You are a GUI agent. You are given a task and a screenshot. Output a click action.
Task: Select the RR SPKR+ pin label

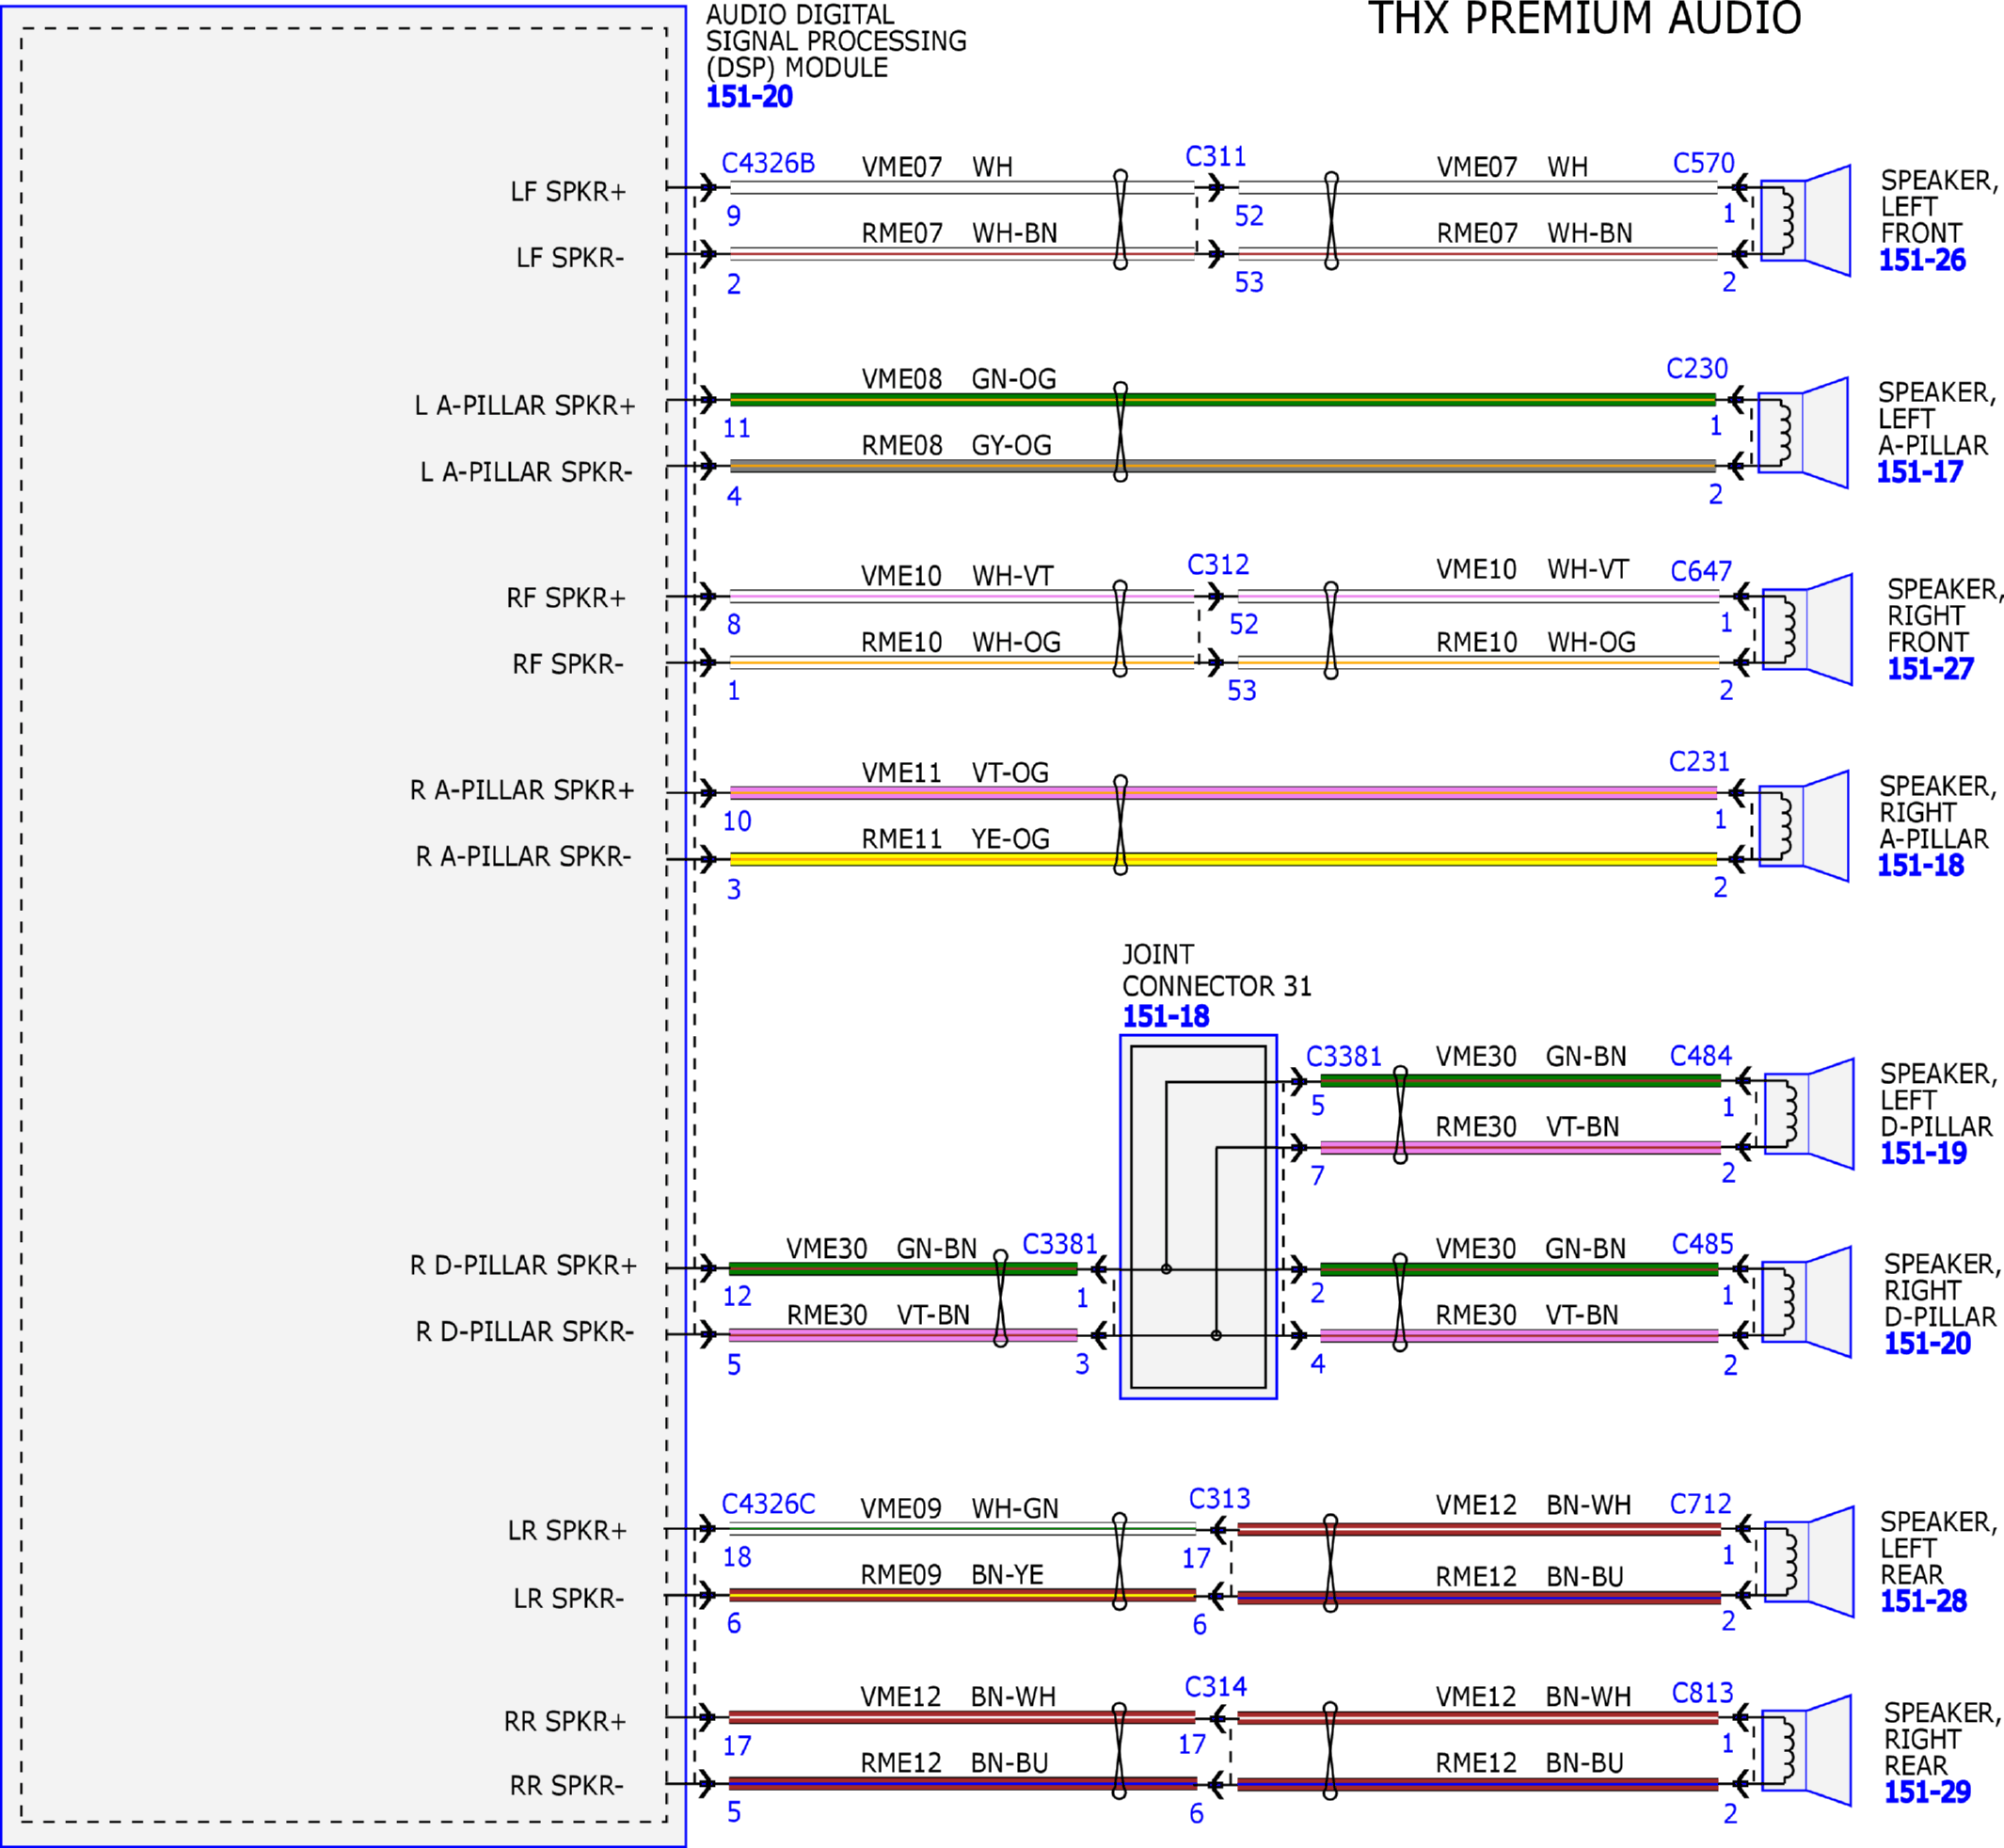point(565,1722)
